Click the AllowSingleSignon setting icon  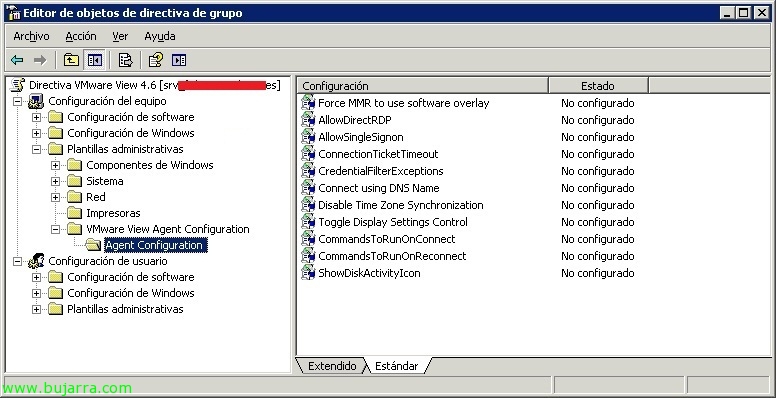pos(308,137)
